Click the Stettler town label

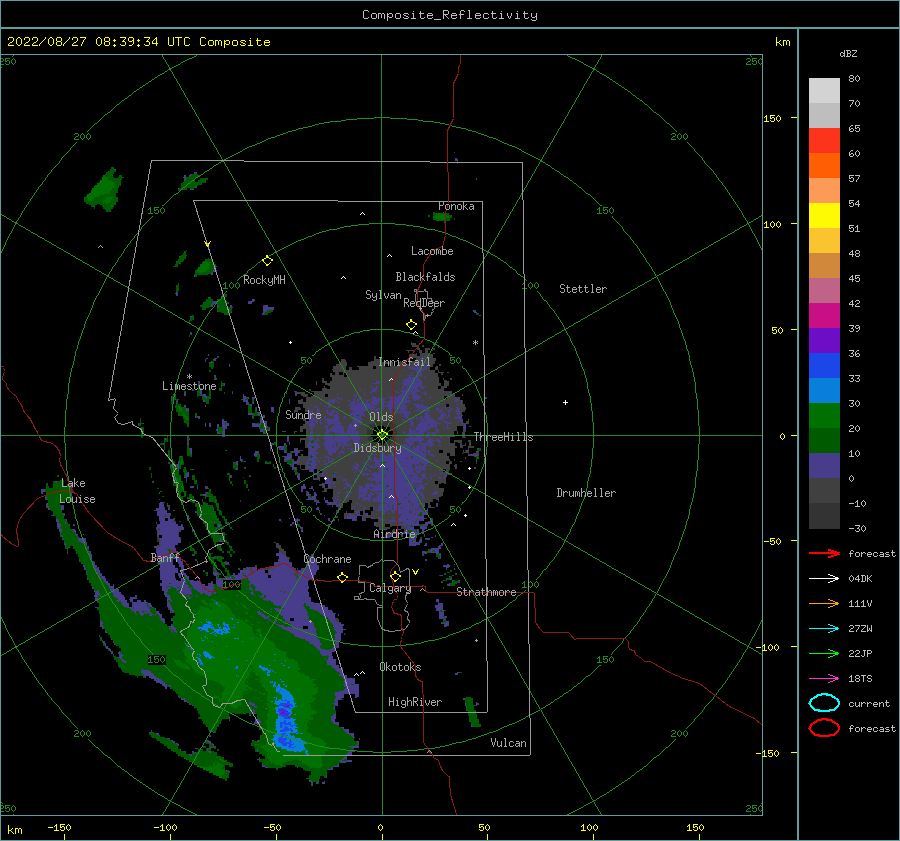pyautogui.click(x=583, y=289)
